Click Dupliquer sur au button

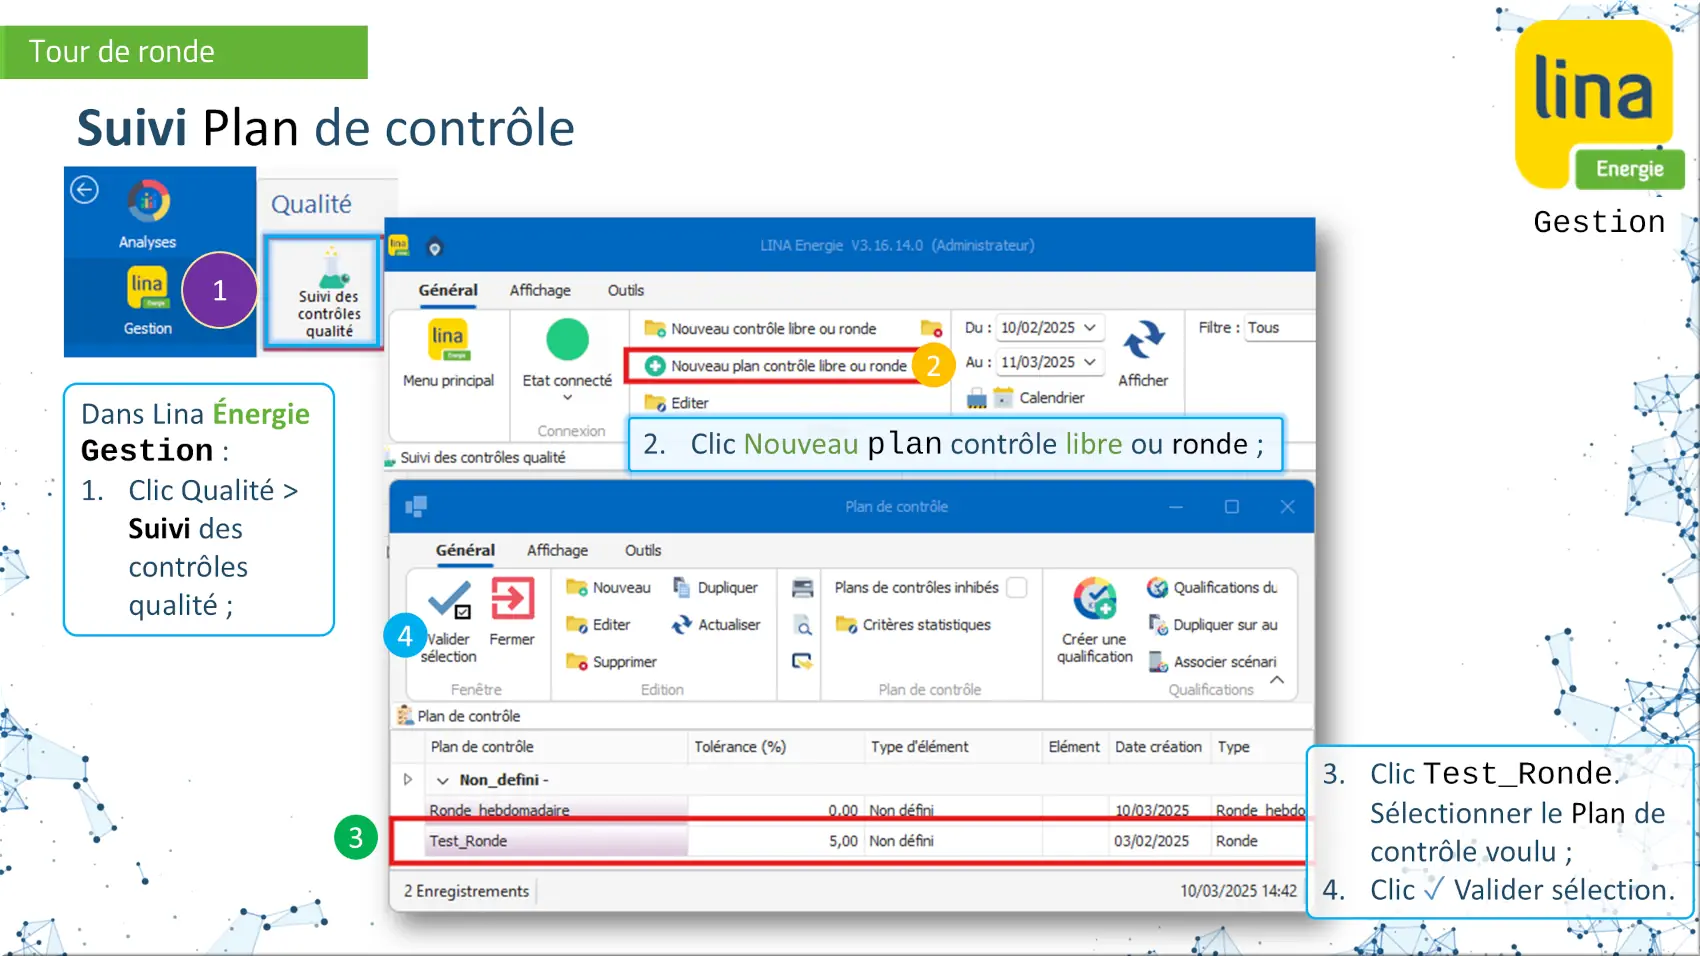coord(1213,625)
